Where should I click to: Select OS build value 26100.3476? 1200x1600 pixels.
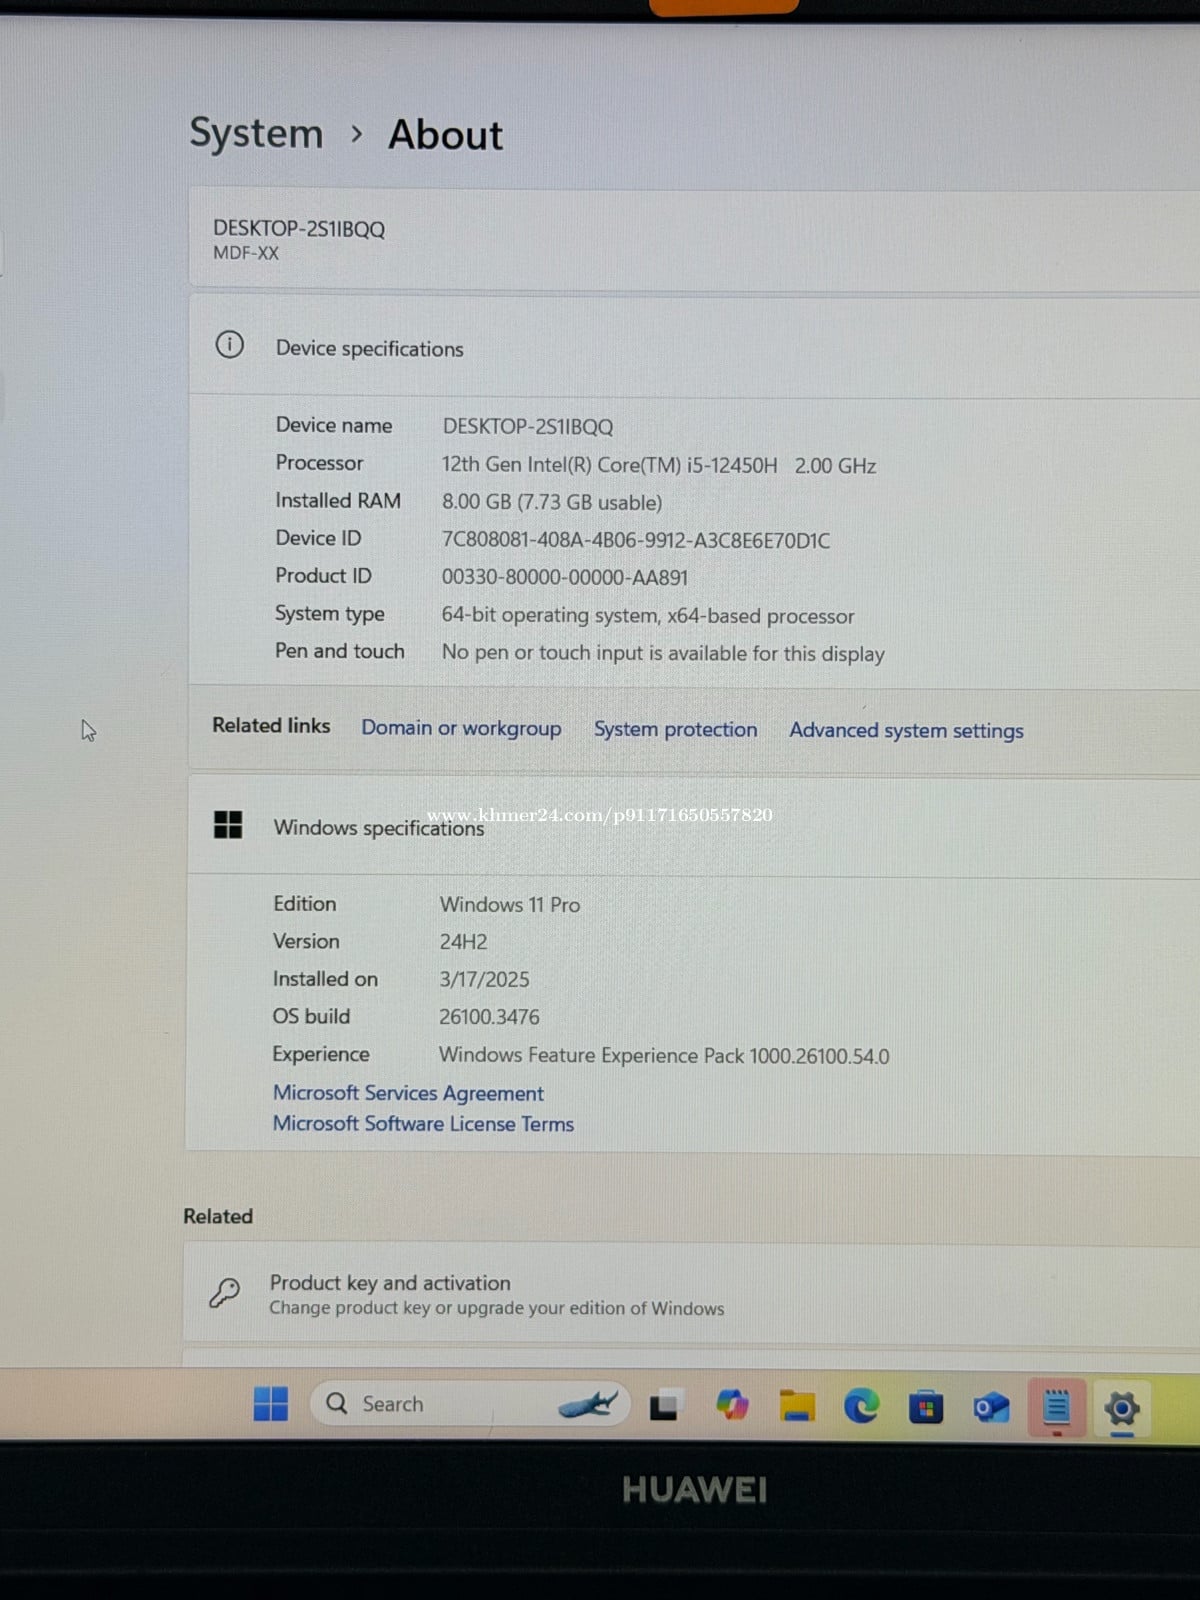tap(489, 1017)
